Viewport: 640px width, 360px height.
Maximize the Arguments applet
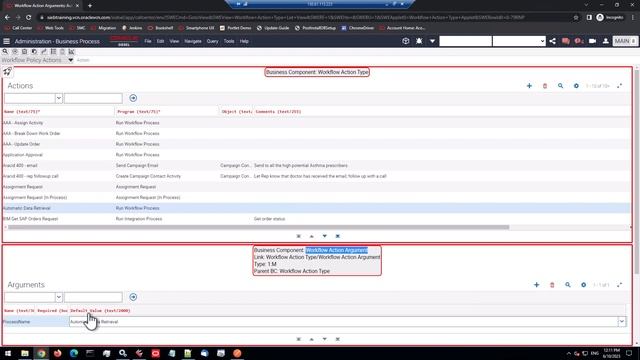pyautogui.click(x=620, y=285)
